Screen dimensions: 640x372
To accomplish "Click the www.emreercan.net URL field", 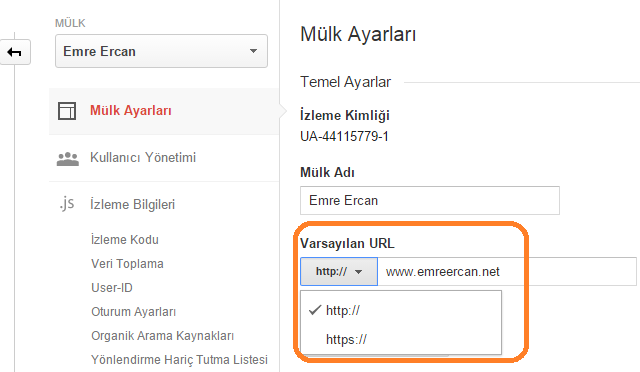I will 507,272.
